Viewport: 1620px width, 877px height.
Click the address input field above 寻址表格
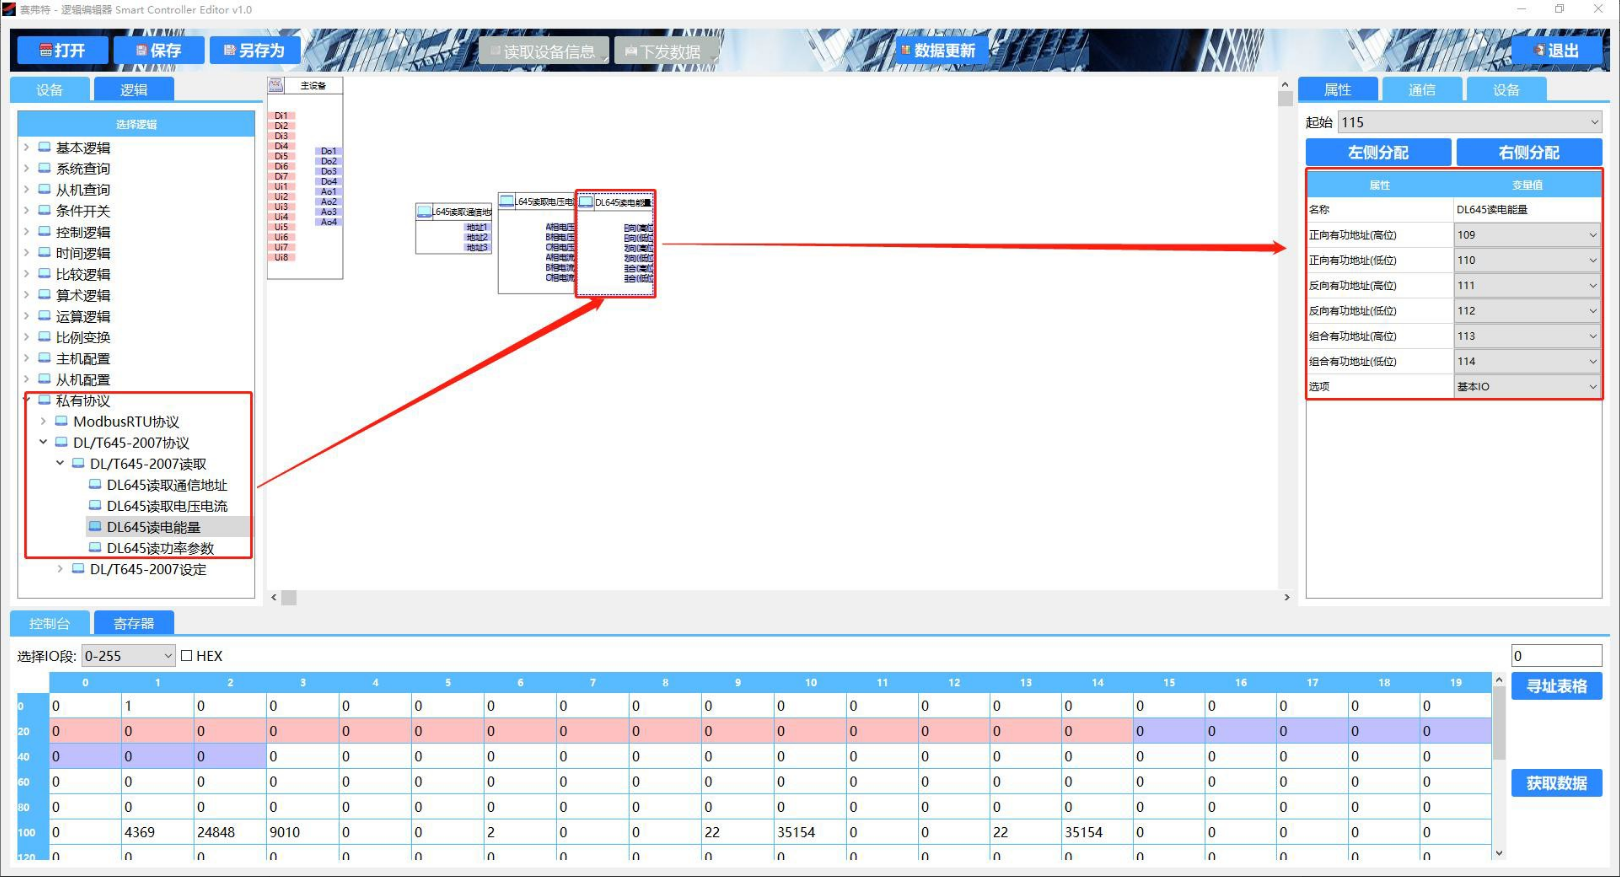point(1556,656)
